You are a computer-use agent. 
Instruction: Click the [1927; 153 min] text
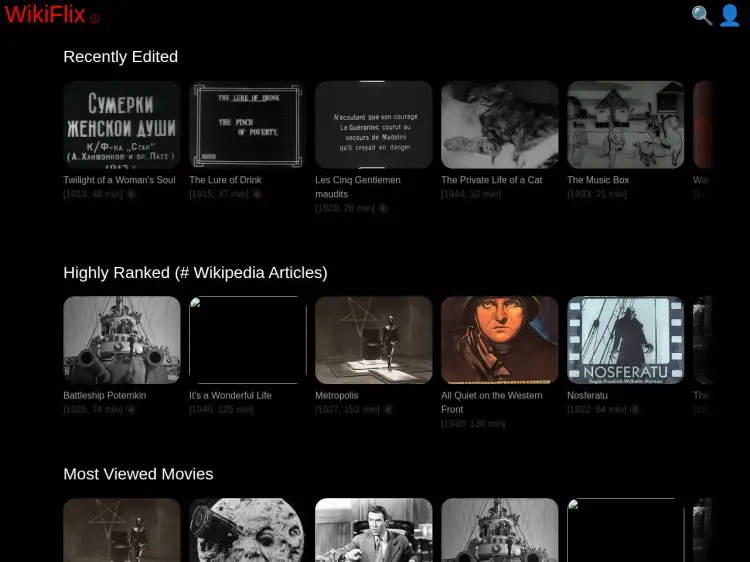347,410
